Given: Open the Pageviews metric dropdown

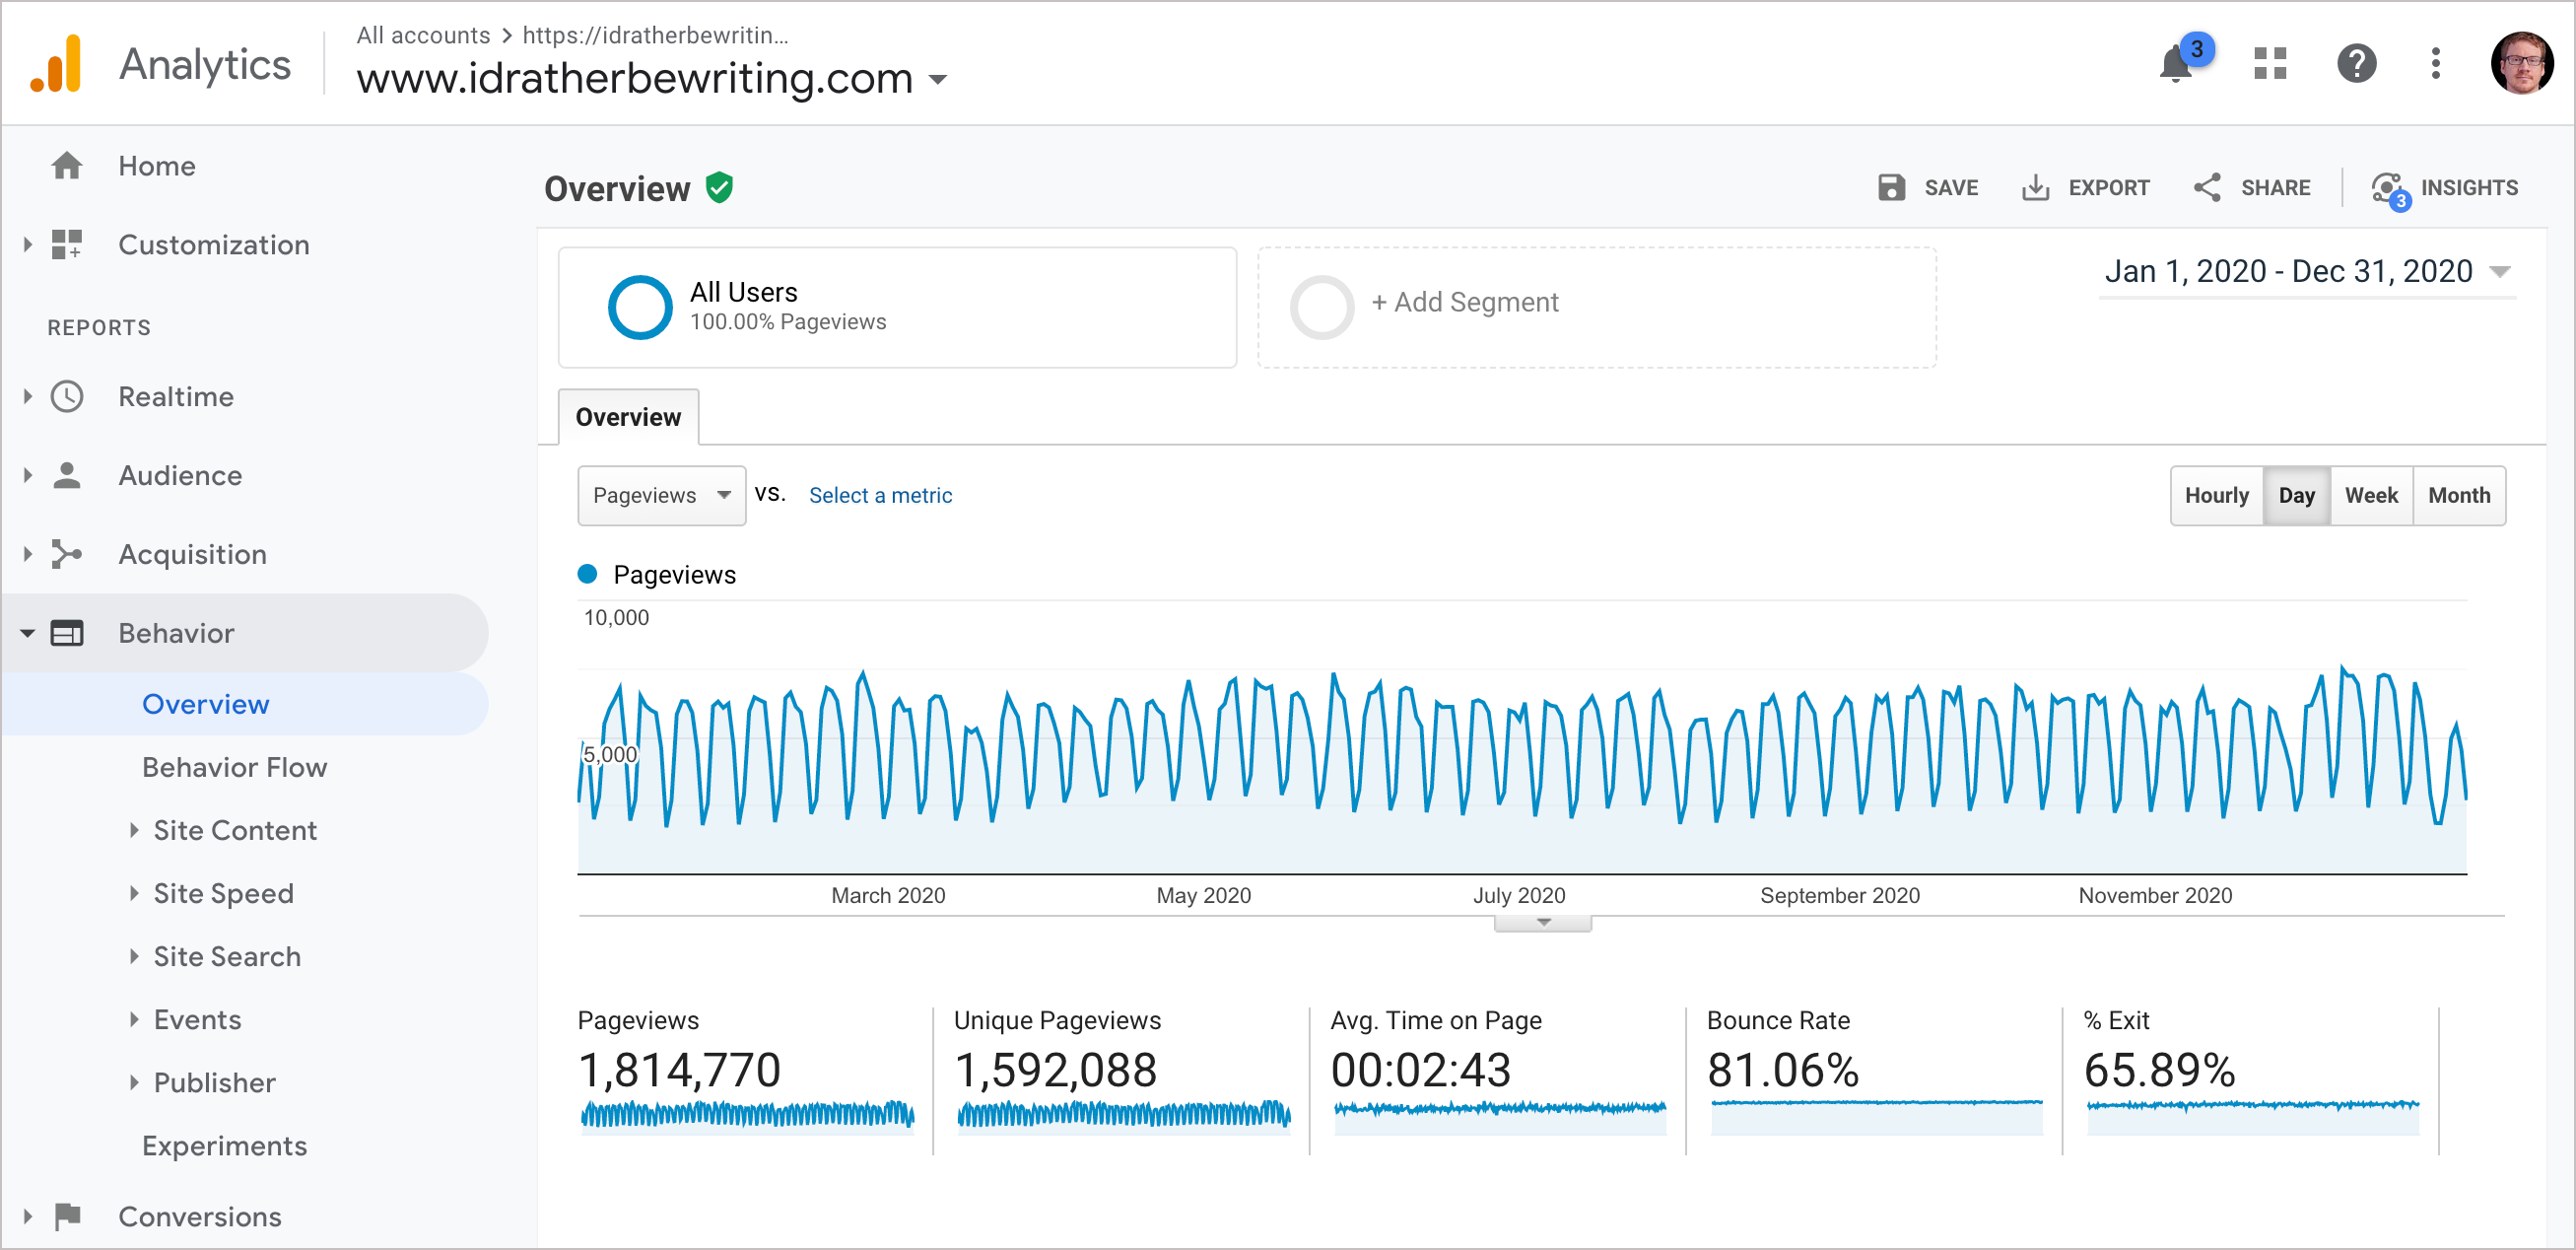Looking at the screenshot, I should 661,495.
